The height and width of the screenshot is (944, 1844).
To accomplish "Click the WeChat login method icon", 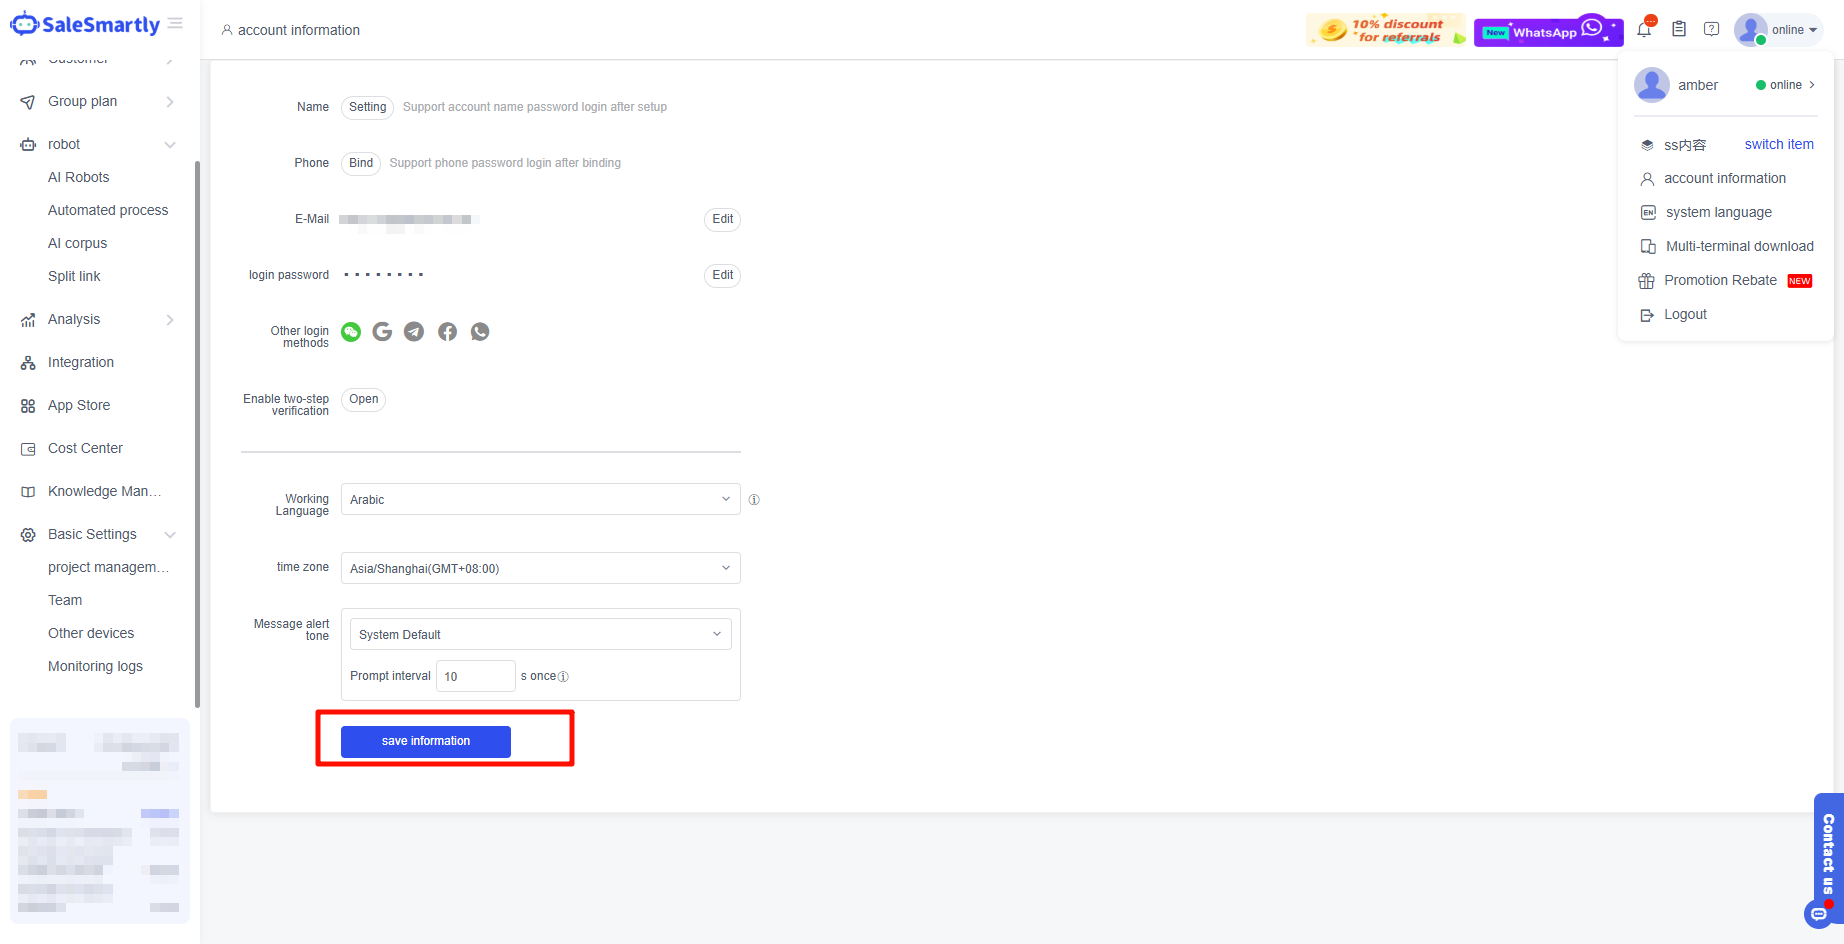I will coord(351,332).
